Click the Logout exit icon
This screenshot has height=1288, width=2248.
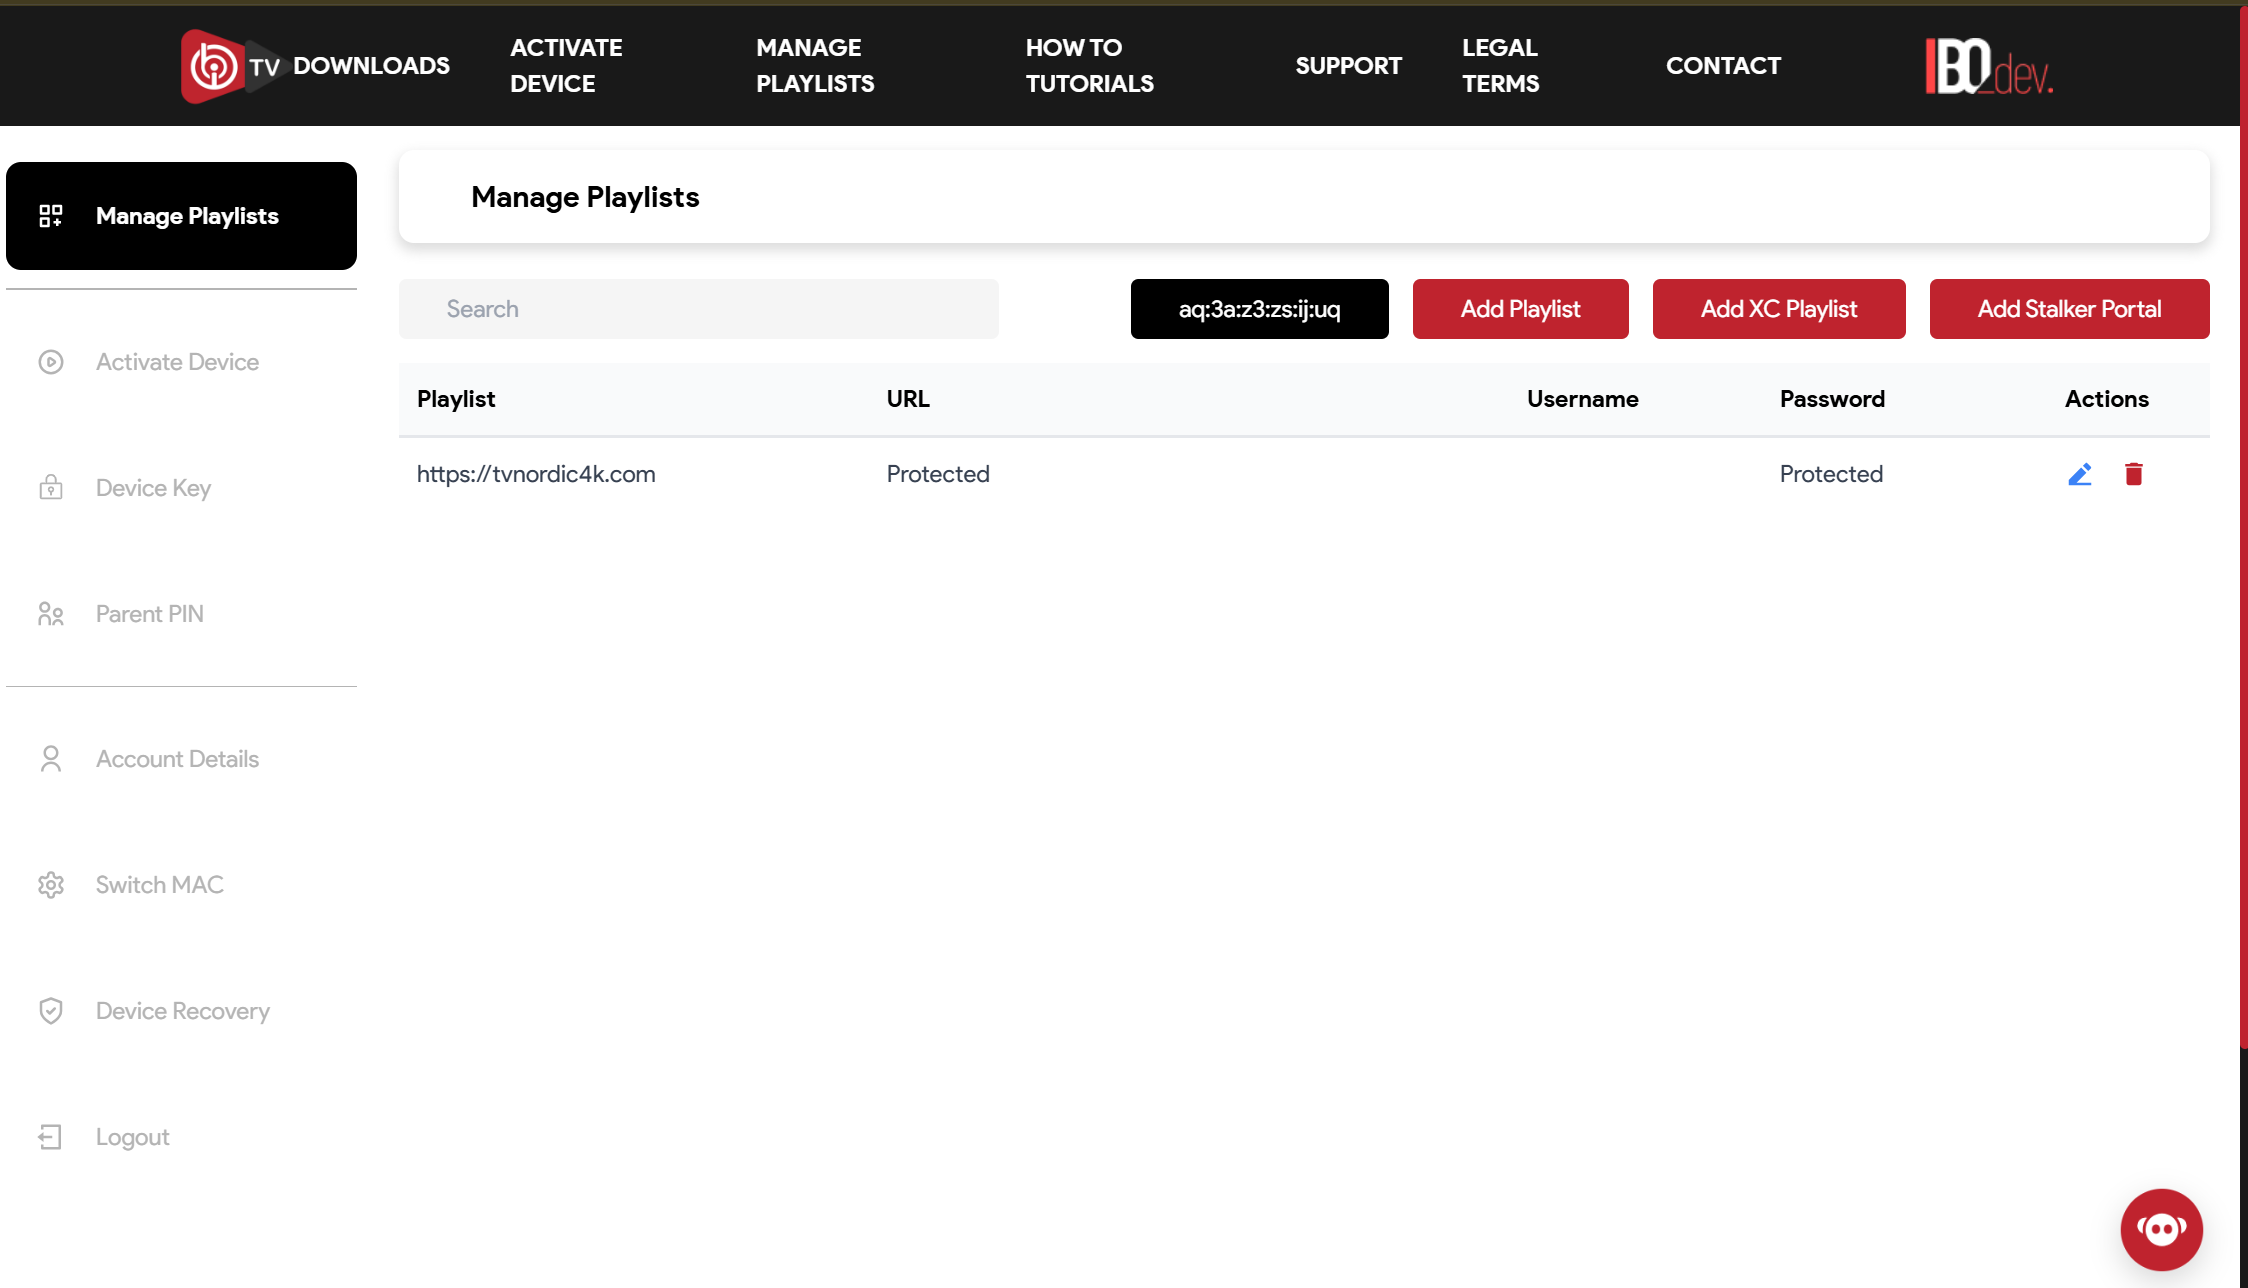point(51,1137)
